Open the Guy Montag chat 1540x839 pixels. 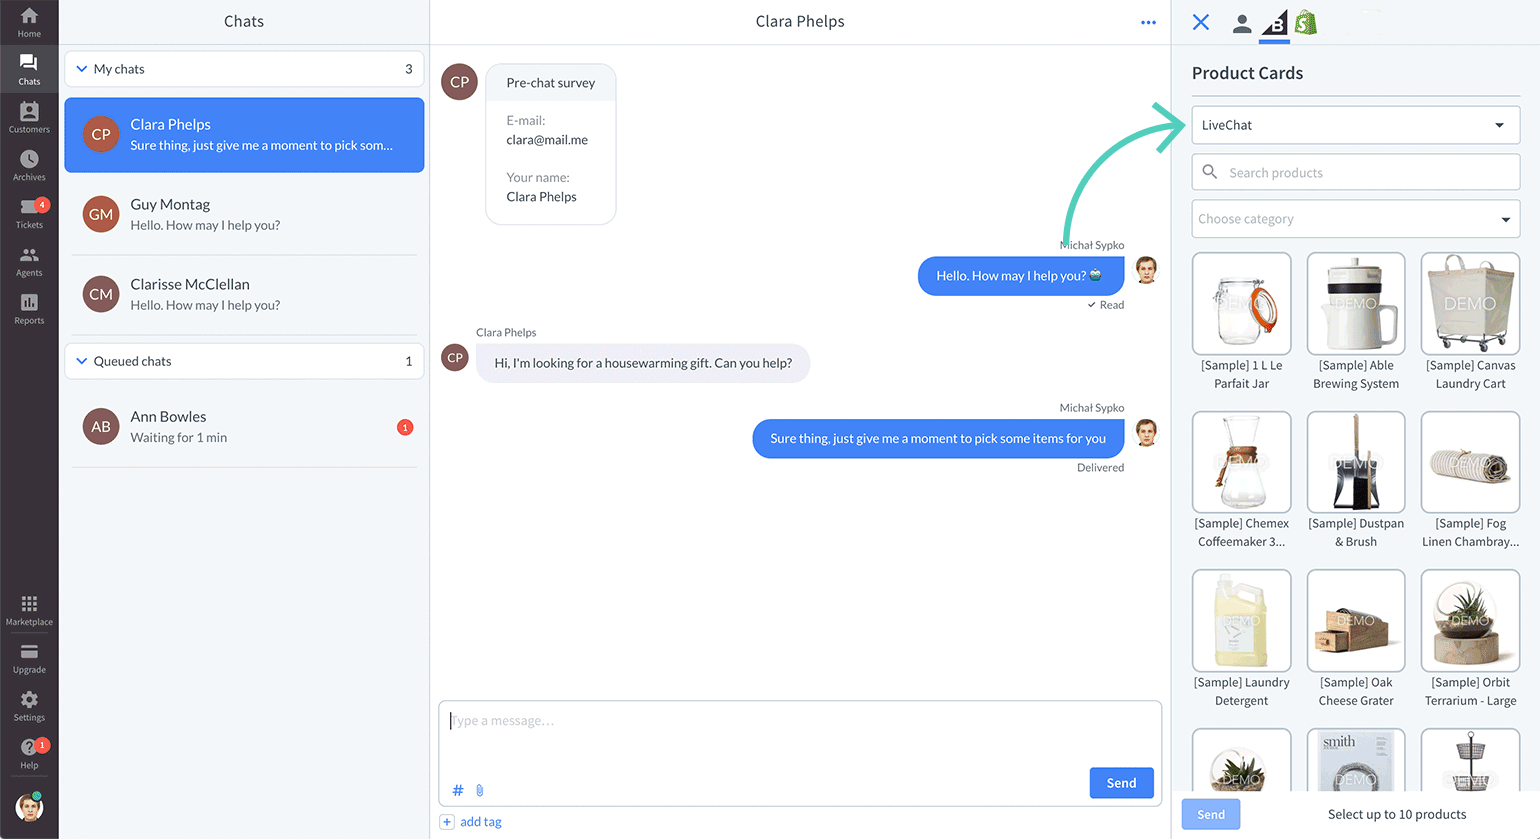244,214
